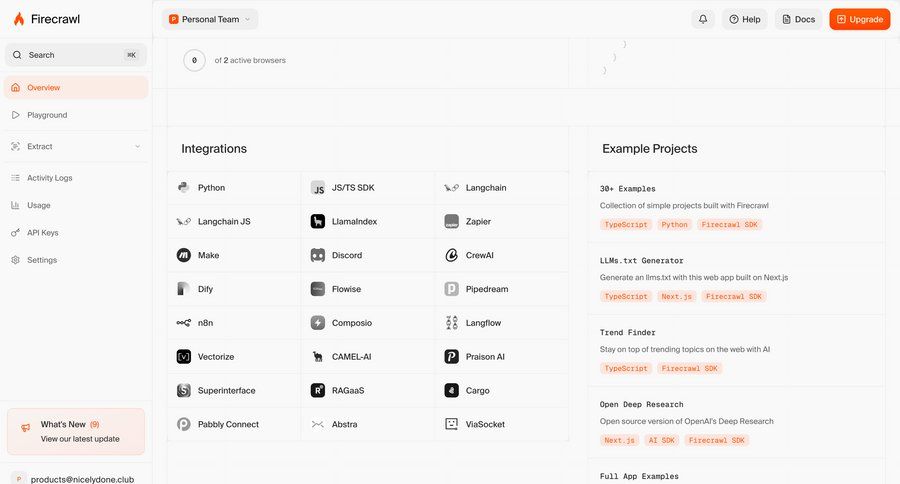Expand the Extract sidebar section
This screenshot has height=484, width=900.
137,147
